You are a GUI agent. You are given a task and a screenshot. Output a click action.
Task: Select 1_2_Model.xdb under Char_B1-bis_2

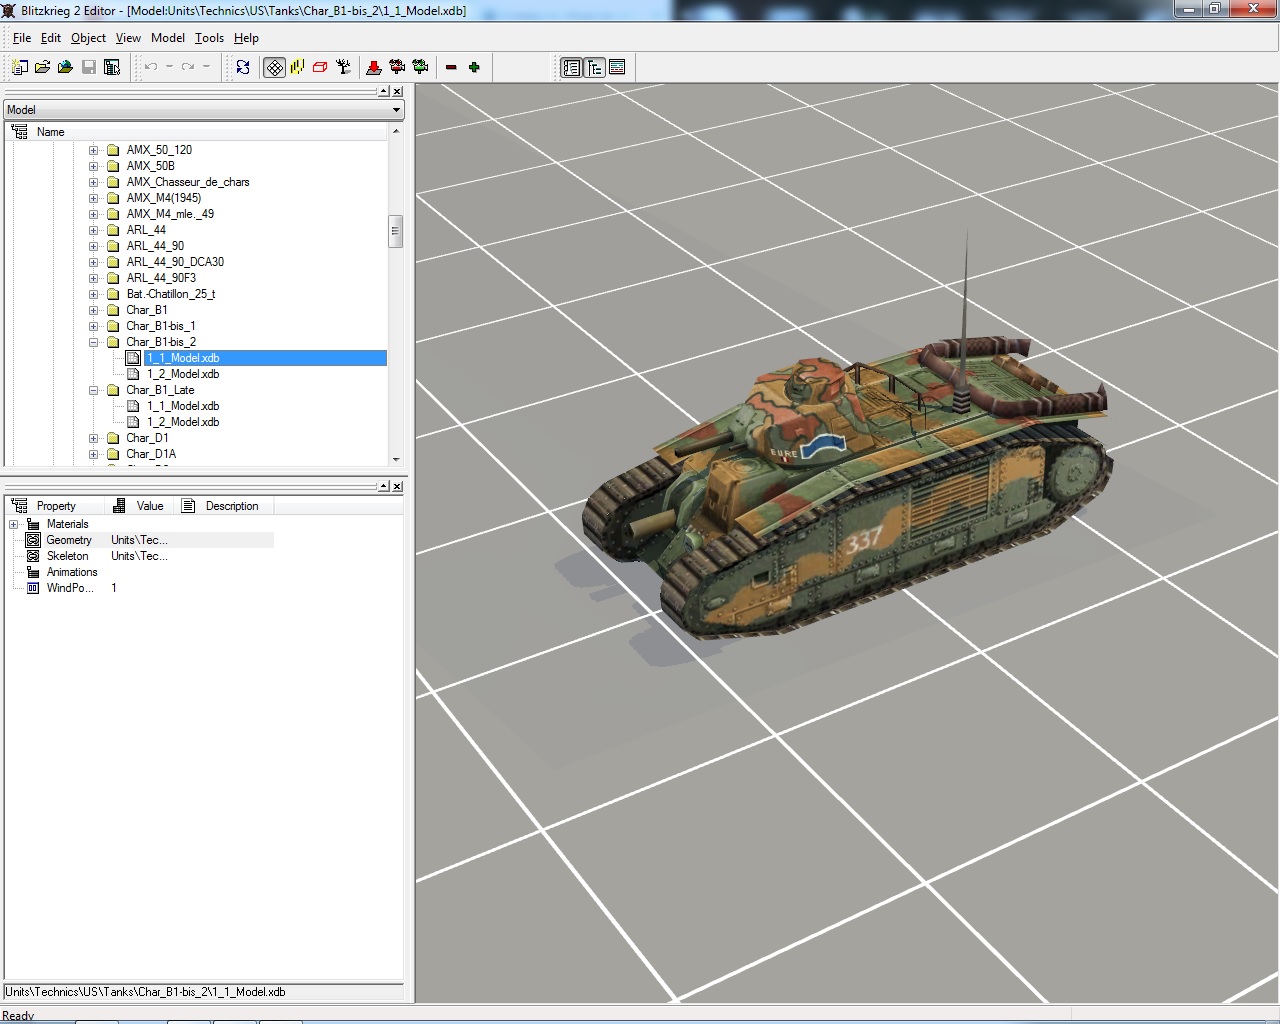point(183,374)
